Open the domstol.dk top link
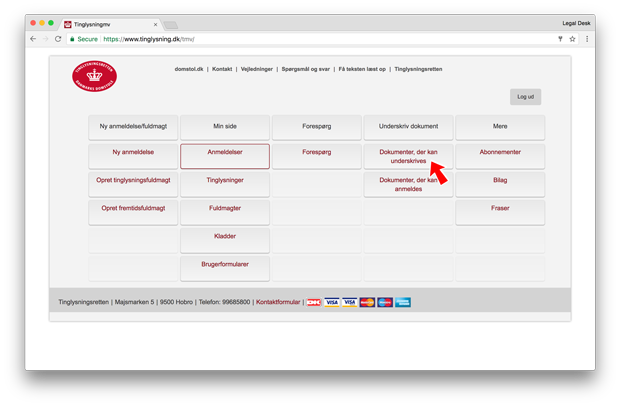Screen dimensions: 620x406 point(189,69)
